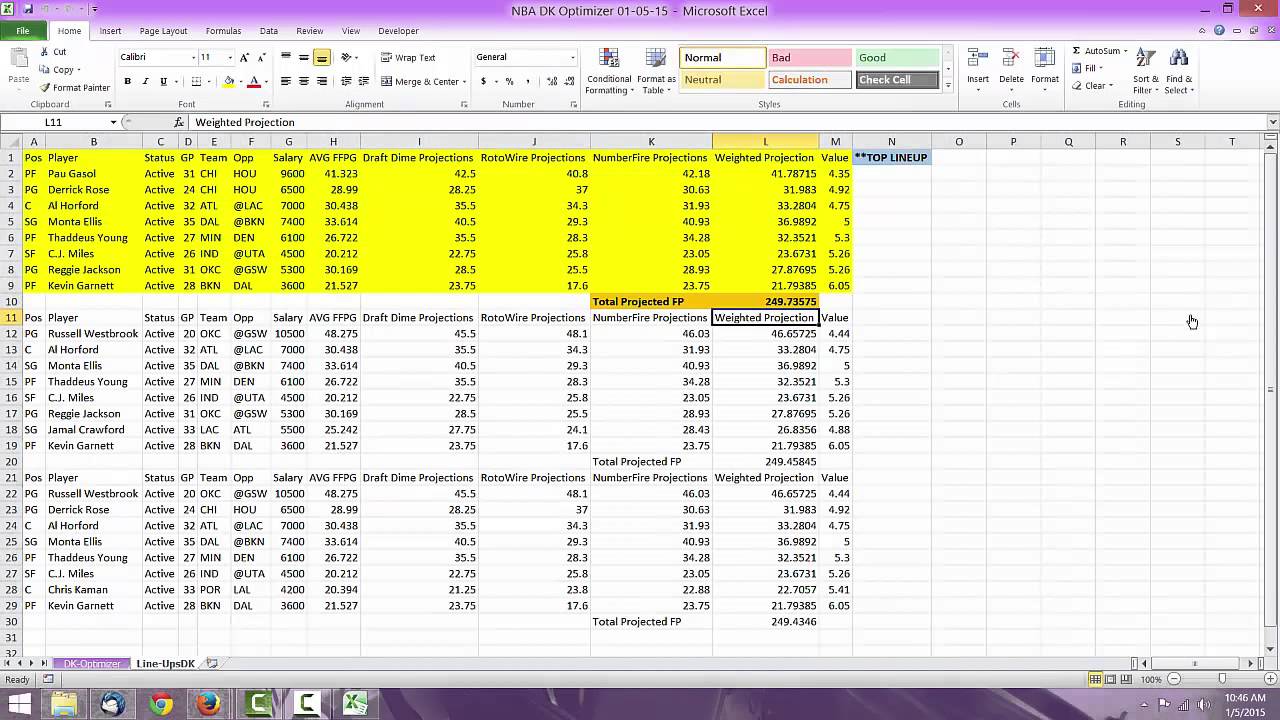
Task: Apply center horizontal alignment
Action: (x=304, y=81)
